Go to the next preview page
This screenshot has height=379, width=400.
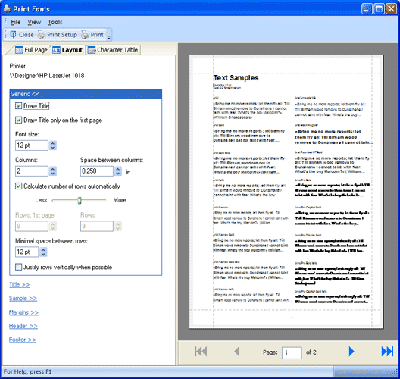(351, 351)
